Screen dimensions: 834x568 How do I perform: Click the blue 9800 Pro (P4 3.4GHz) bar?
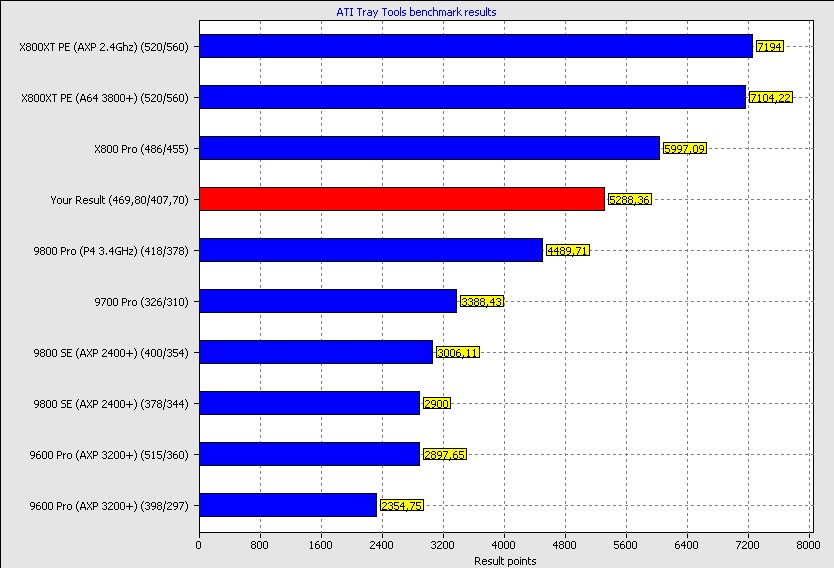[x=371, y=250]
